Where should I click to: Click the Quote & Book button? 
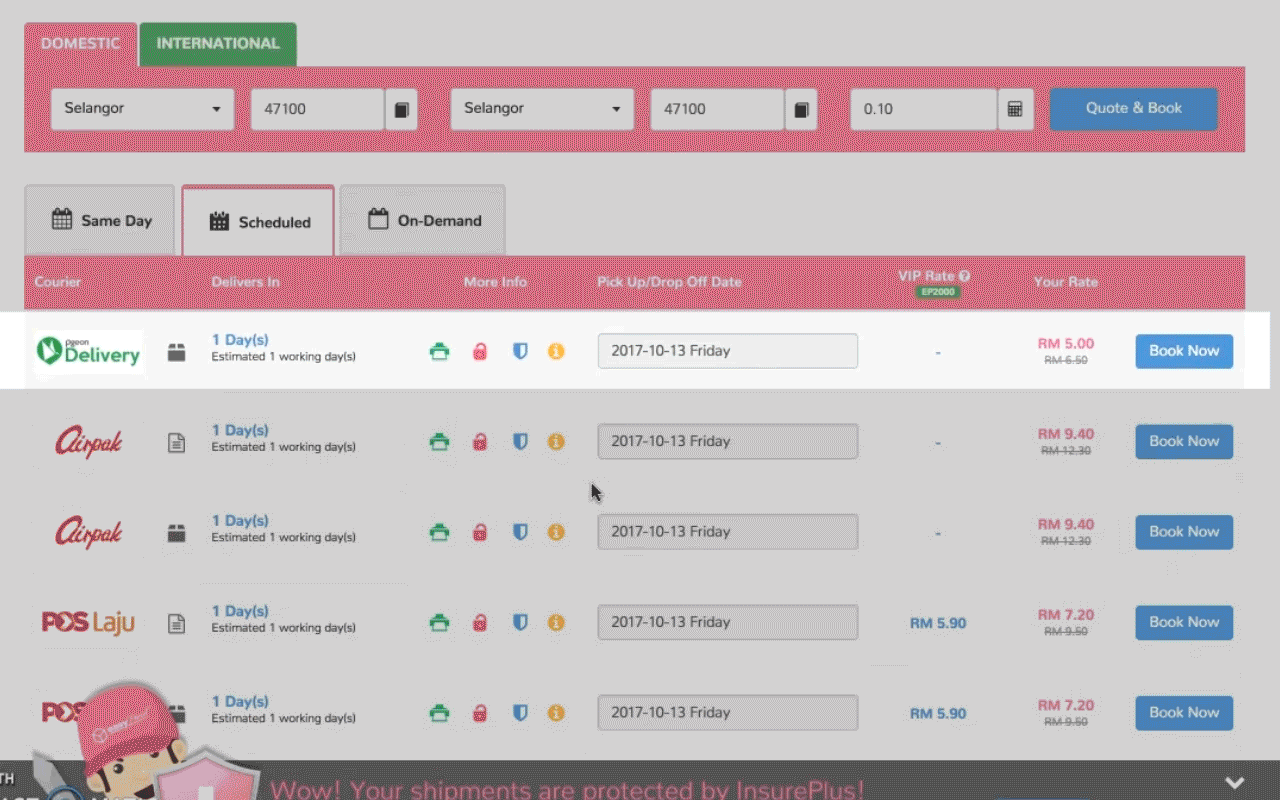pyautogui.click(x=1133, y=109)
